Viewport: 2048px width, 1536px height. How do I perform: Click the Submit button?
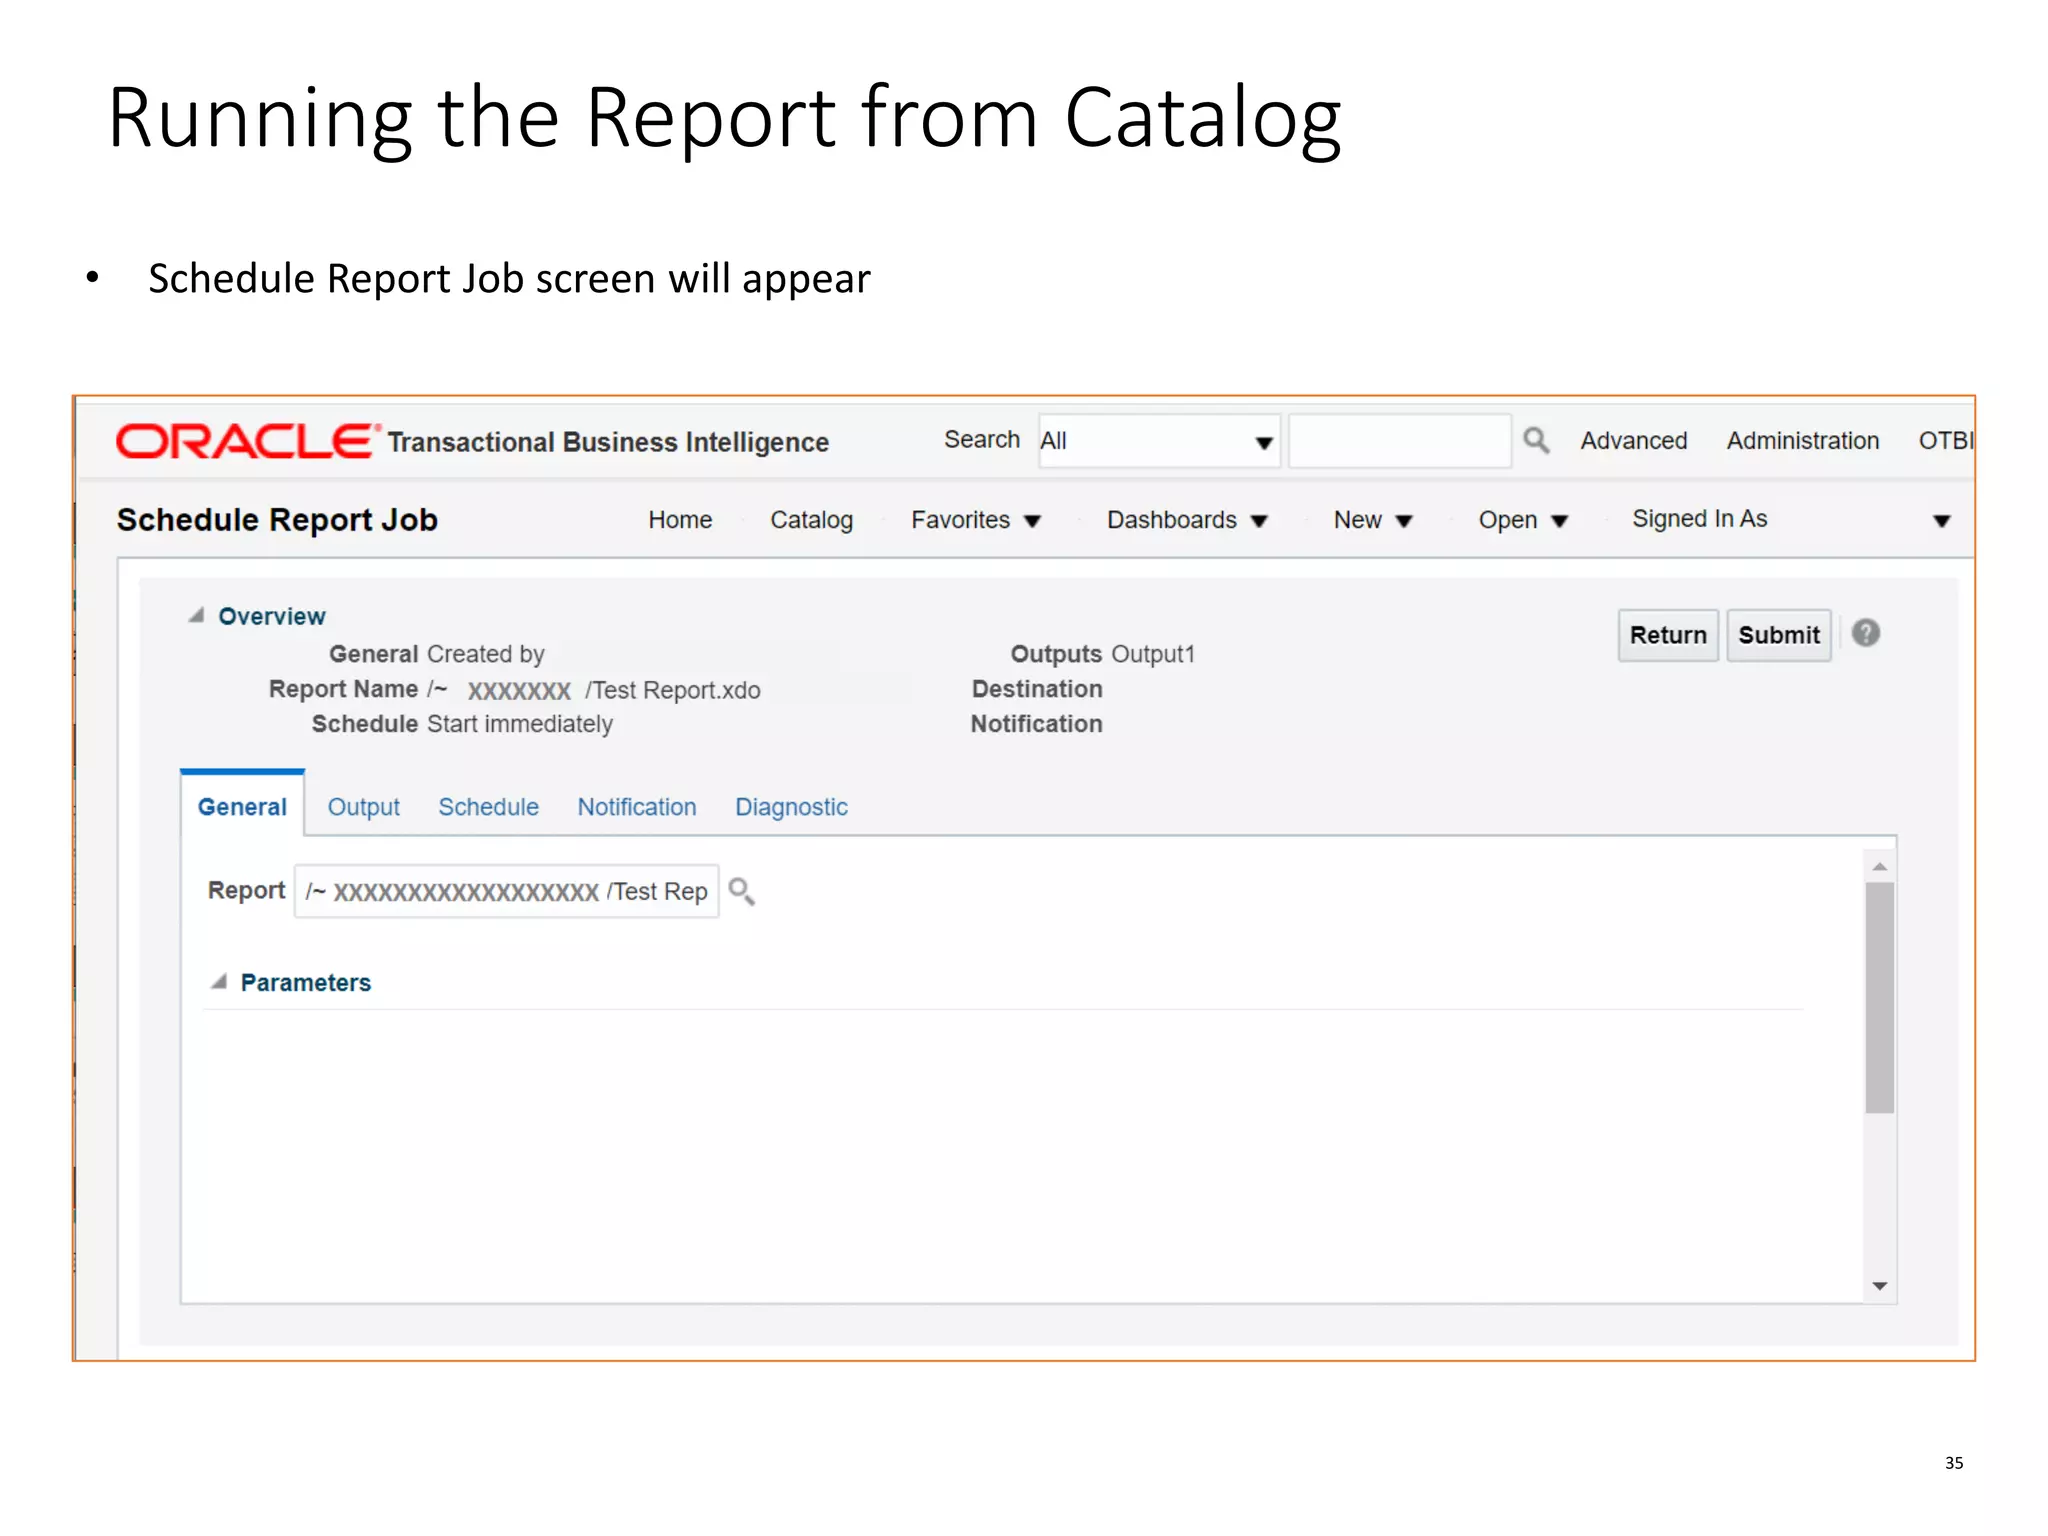tap(1779, 635)
